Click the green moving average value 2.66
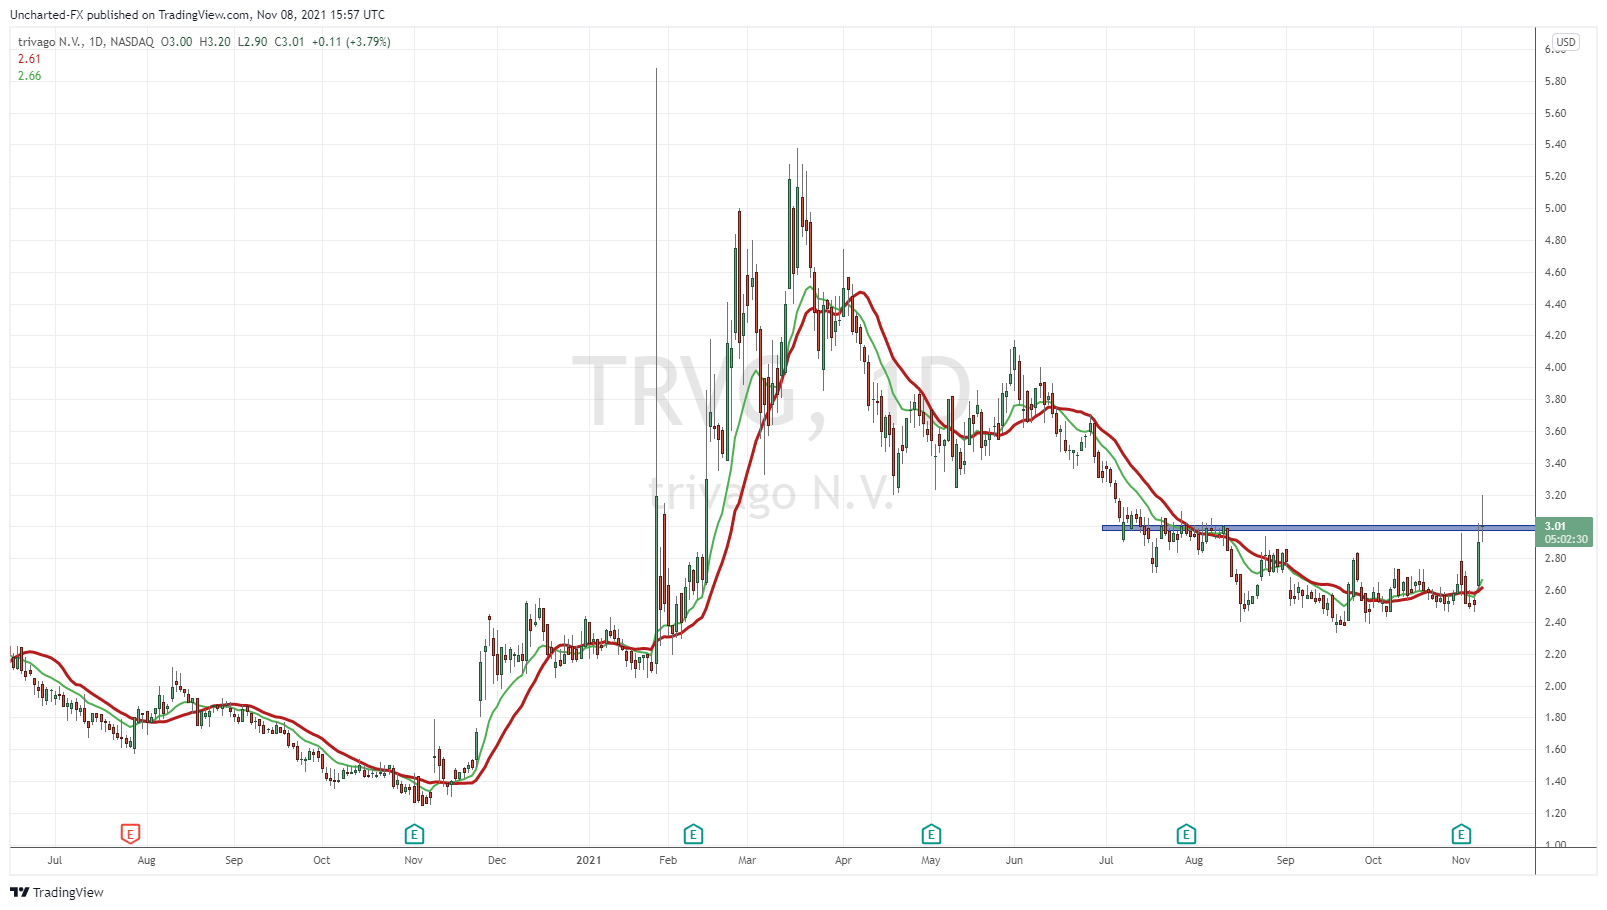Viewport: 1607px width, 910px height. click(x=30, y=76)
